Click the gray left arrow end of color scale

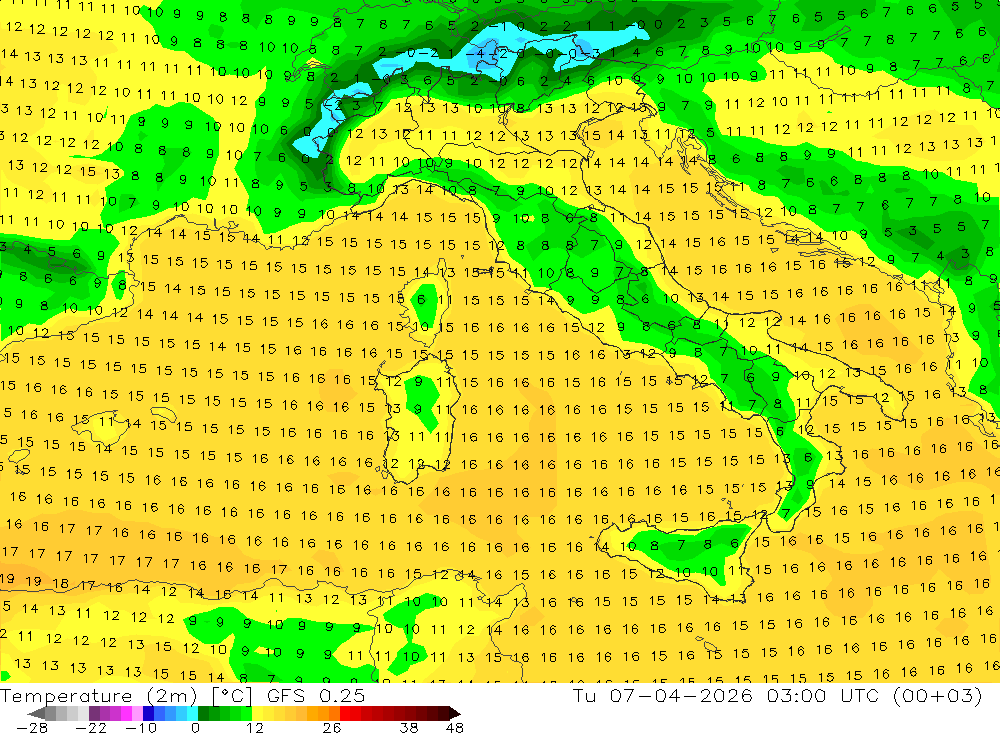point(37,713)
